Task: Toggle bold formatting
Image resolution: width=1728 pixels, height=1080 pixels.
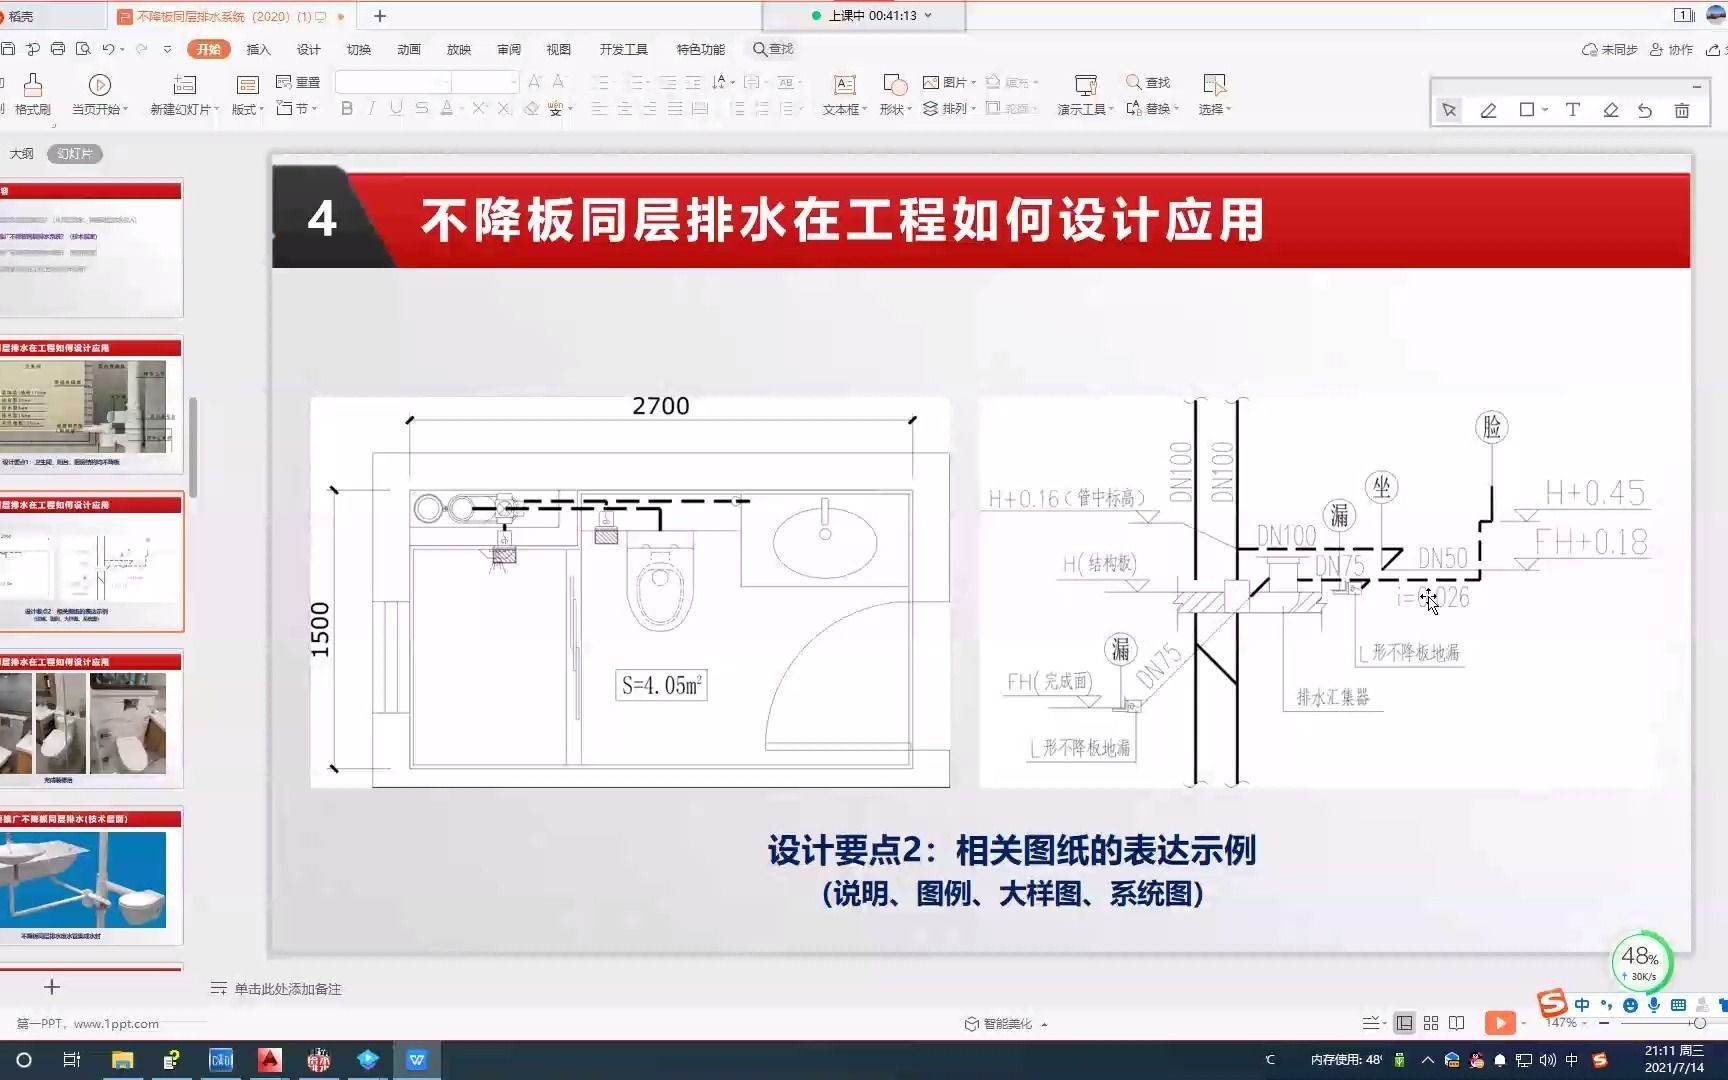Action: [x=347, y=108]
